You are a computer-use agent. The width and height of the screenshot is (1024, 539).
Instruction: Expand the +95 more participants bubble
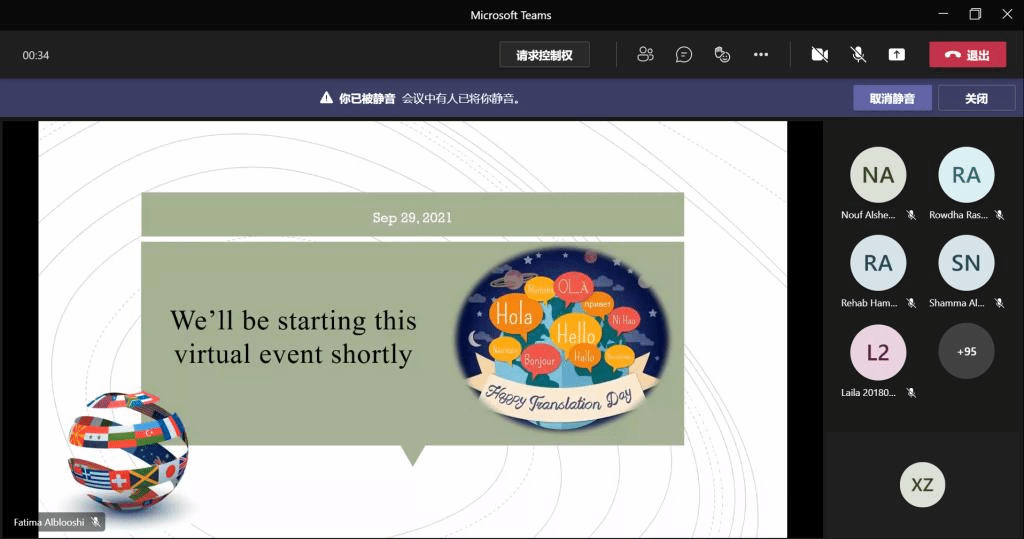[x=967, y=351]
